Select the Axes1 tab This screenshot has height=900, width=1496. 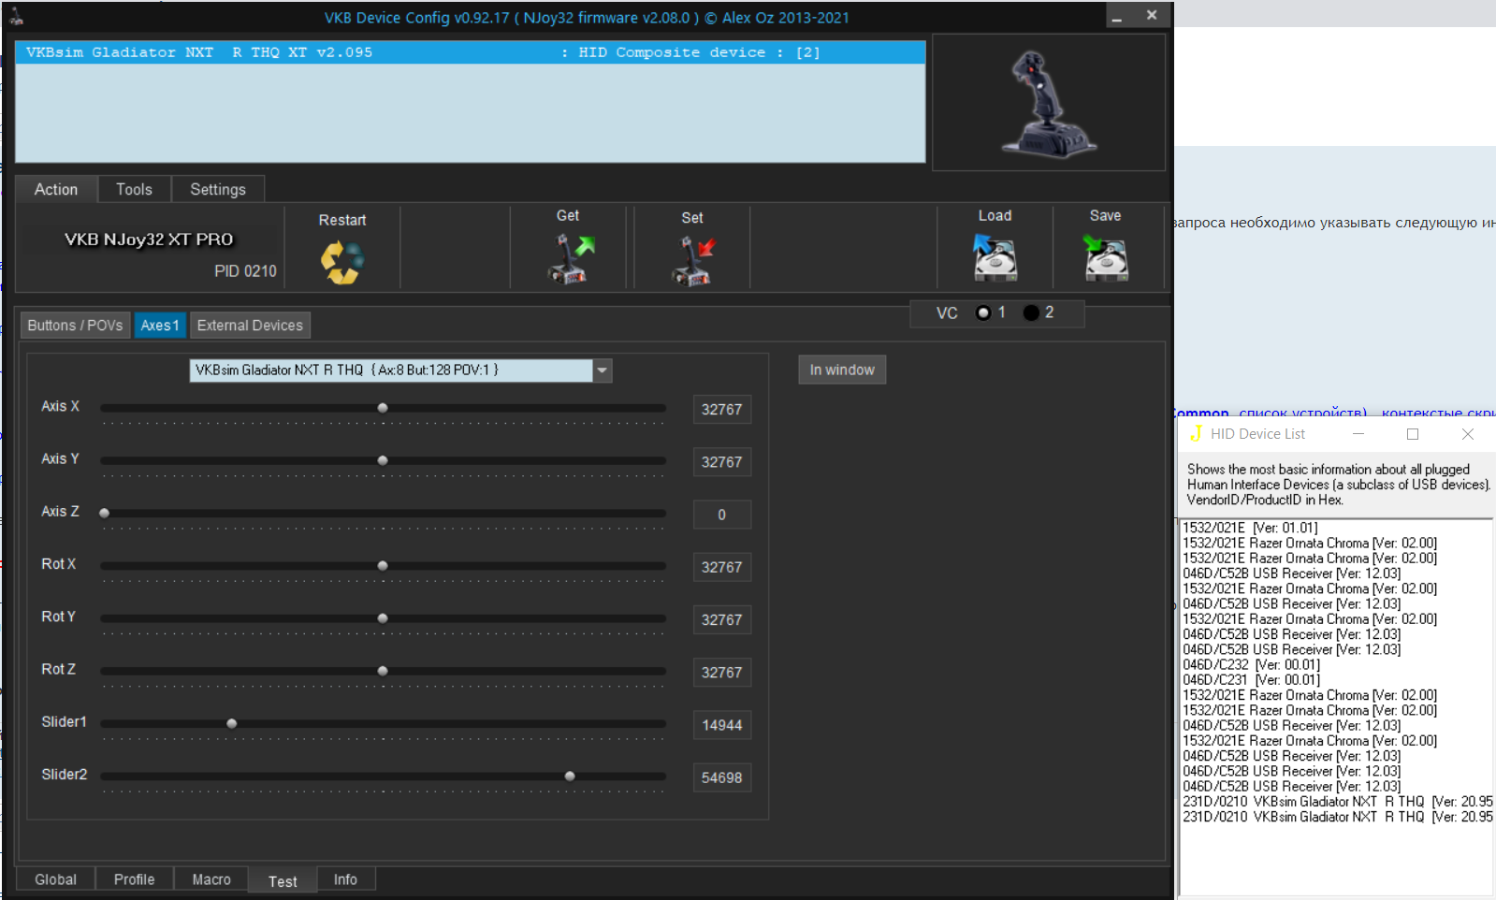pos(160,325)
